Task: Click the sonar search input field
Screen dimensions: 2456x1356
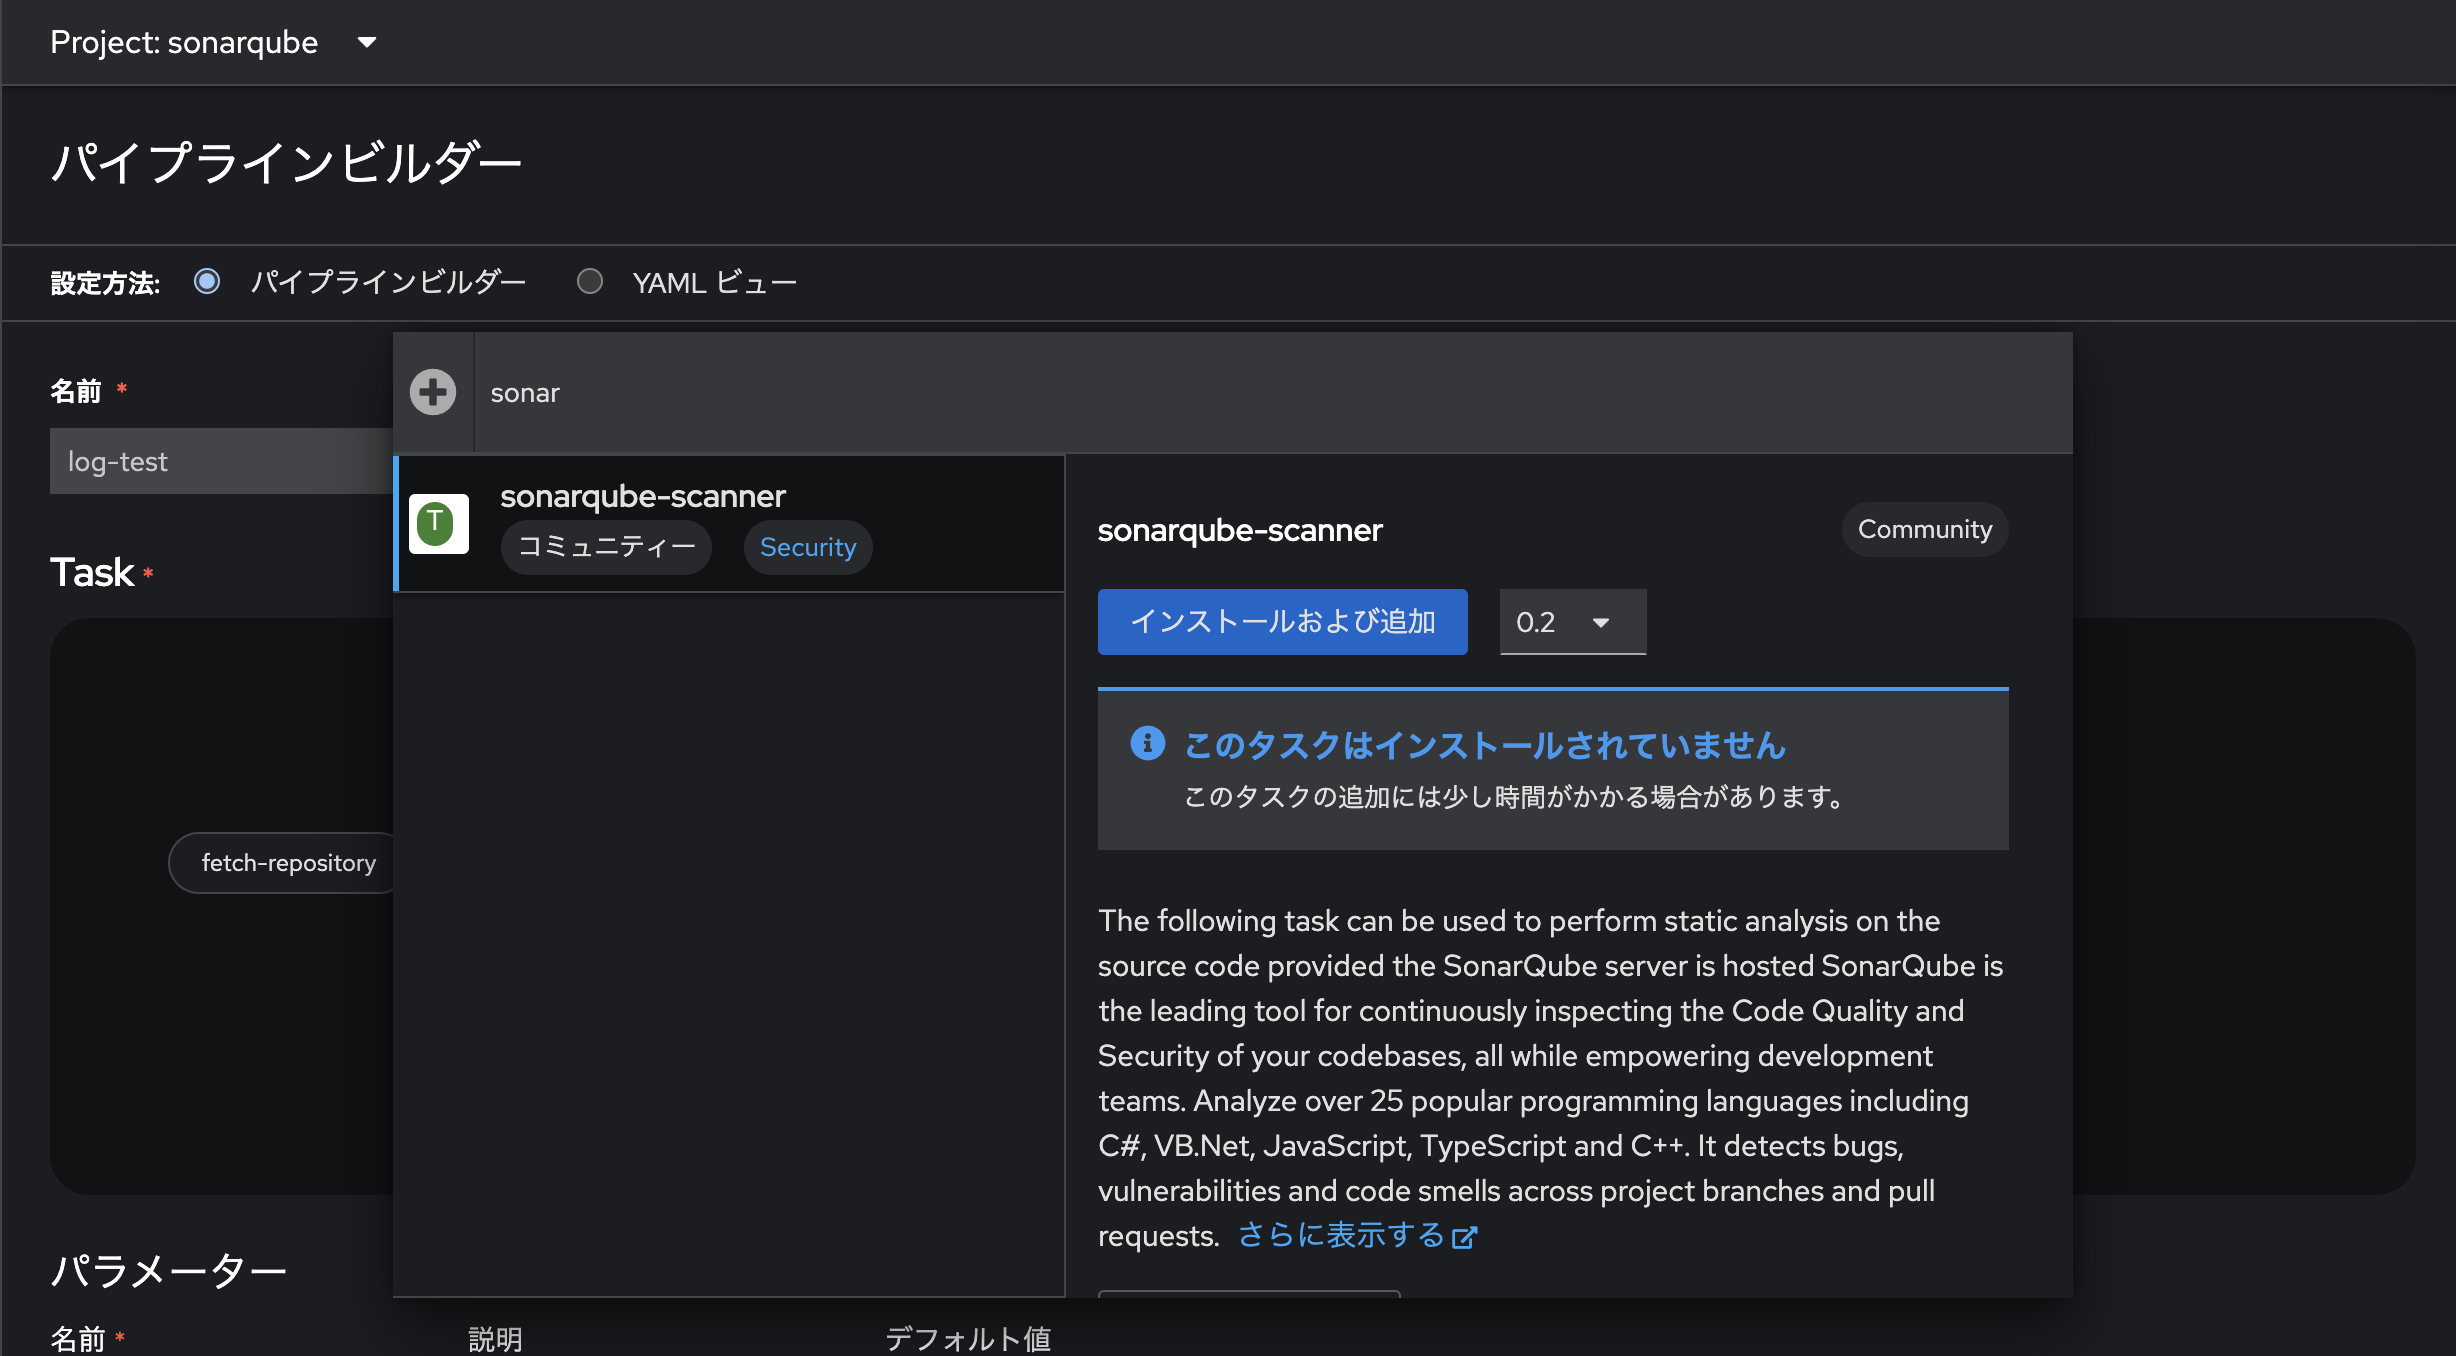Action: (x=1270, y=392)
